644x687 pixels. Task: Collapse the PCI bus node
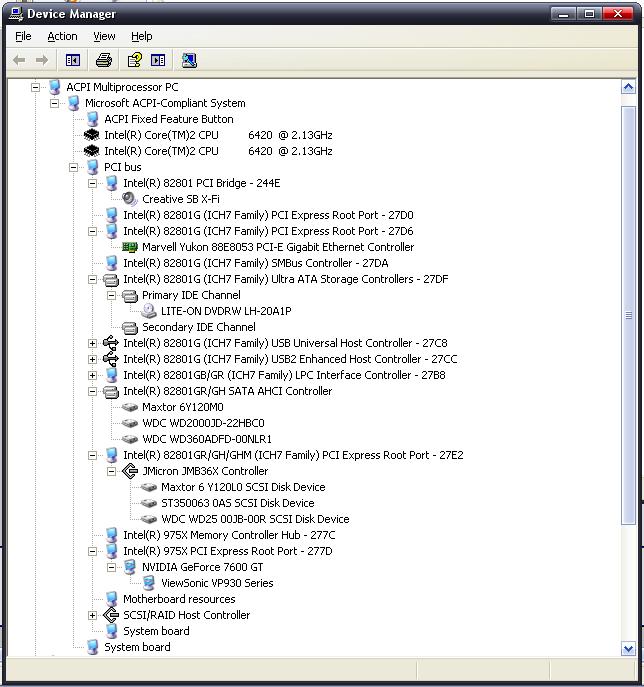[x=74, y=167]
